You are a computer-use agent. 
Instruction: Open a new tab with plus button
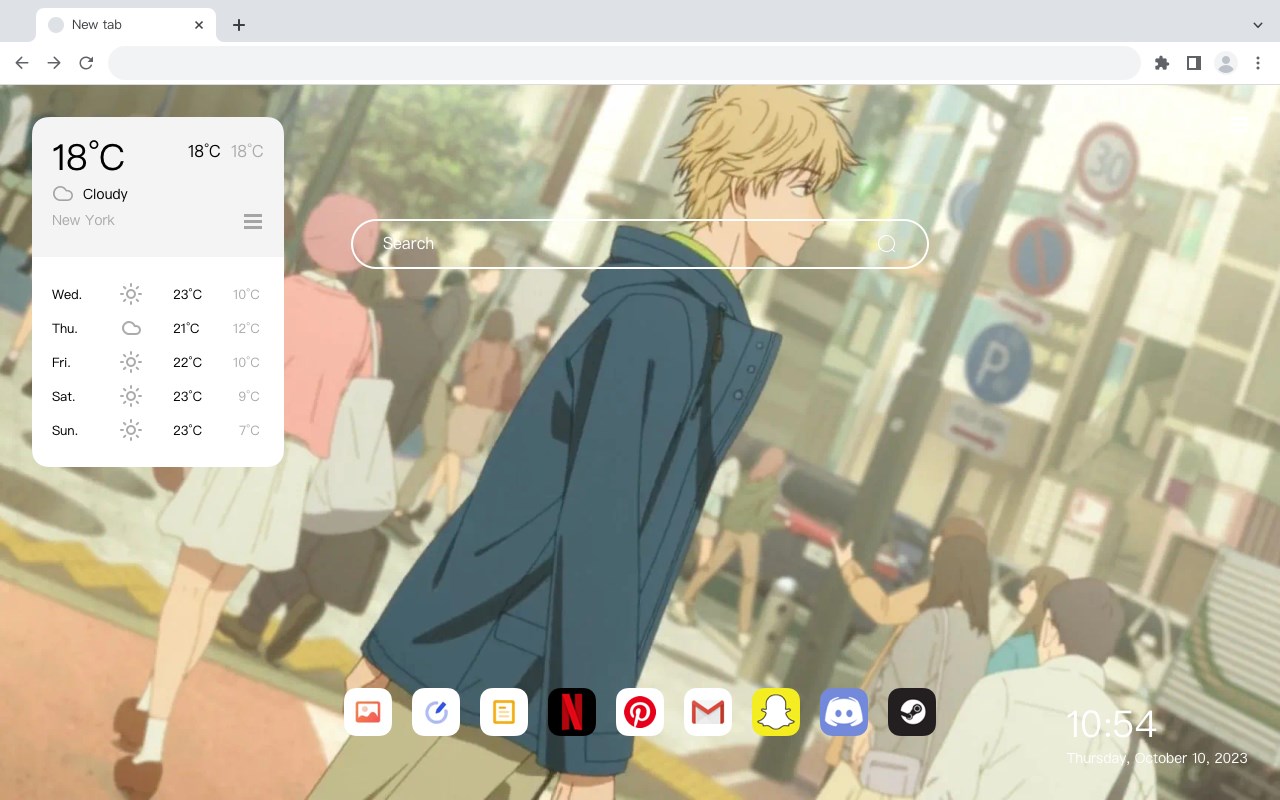(x=238, y=25)
